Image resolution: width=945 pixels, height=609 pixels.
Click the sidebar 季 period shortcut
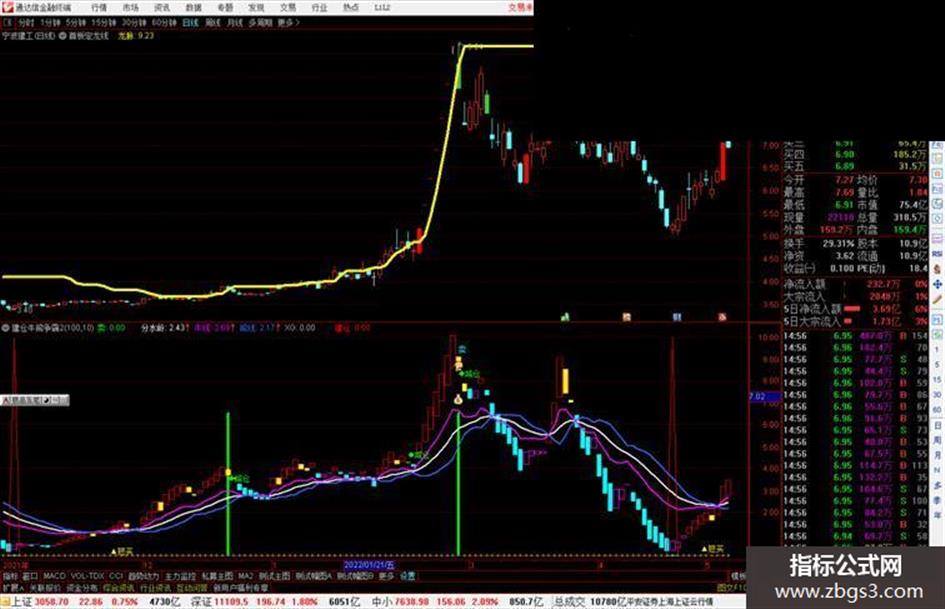(x=938, y=500)
